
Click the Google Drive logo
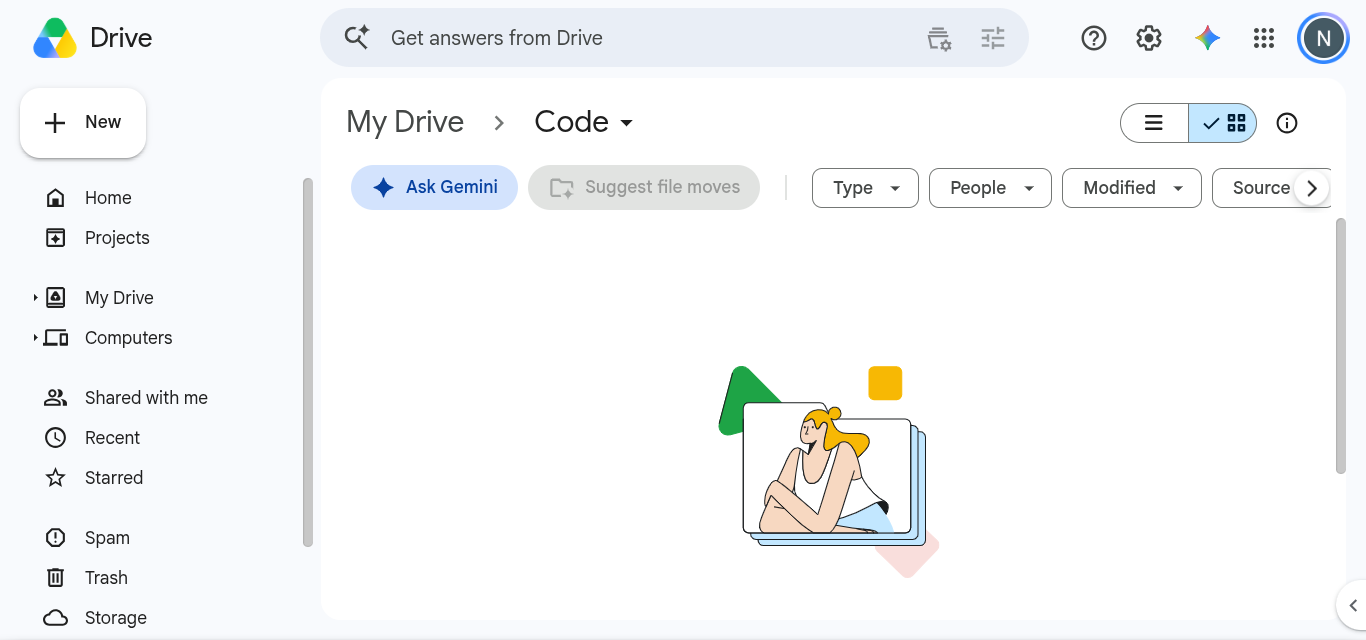55,38
